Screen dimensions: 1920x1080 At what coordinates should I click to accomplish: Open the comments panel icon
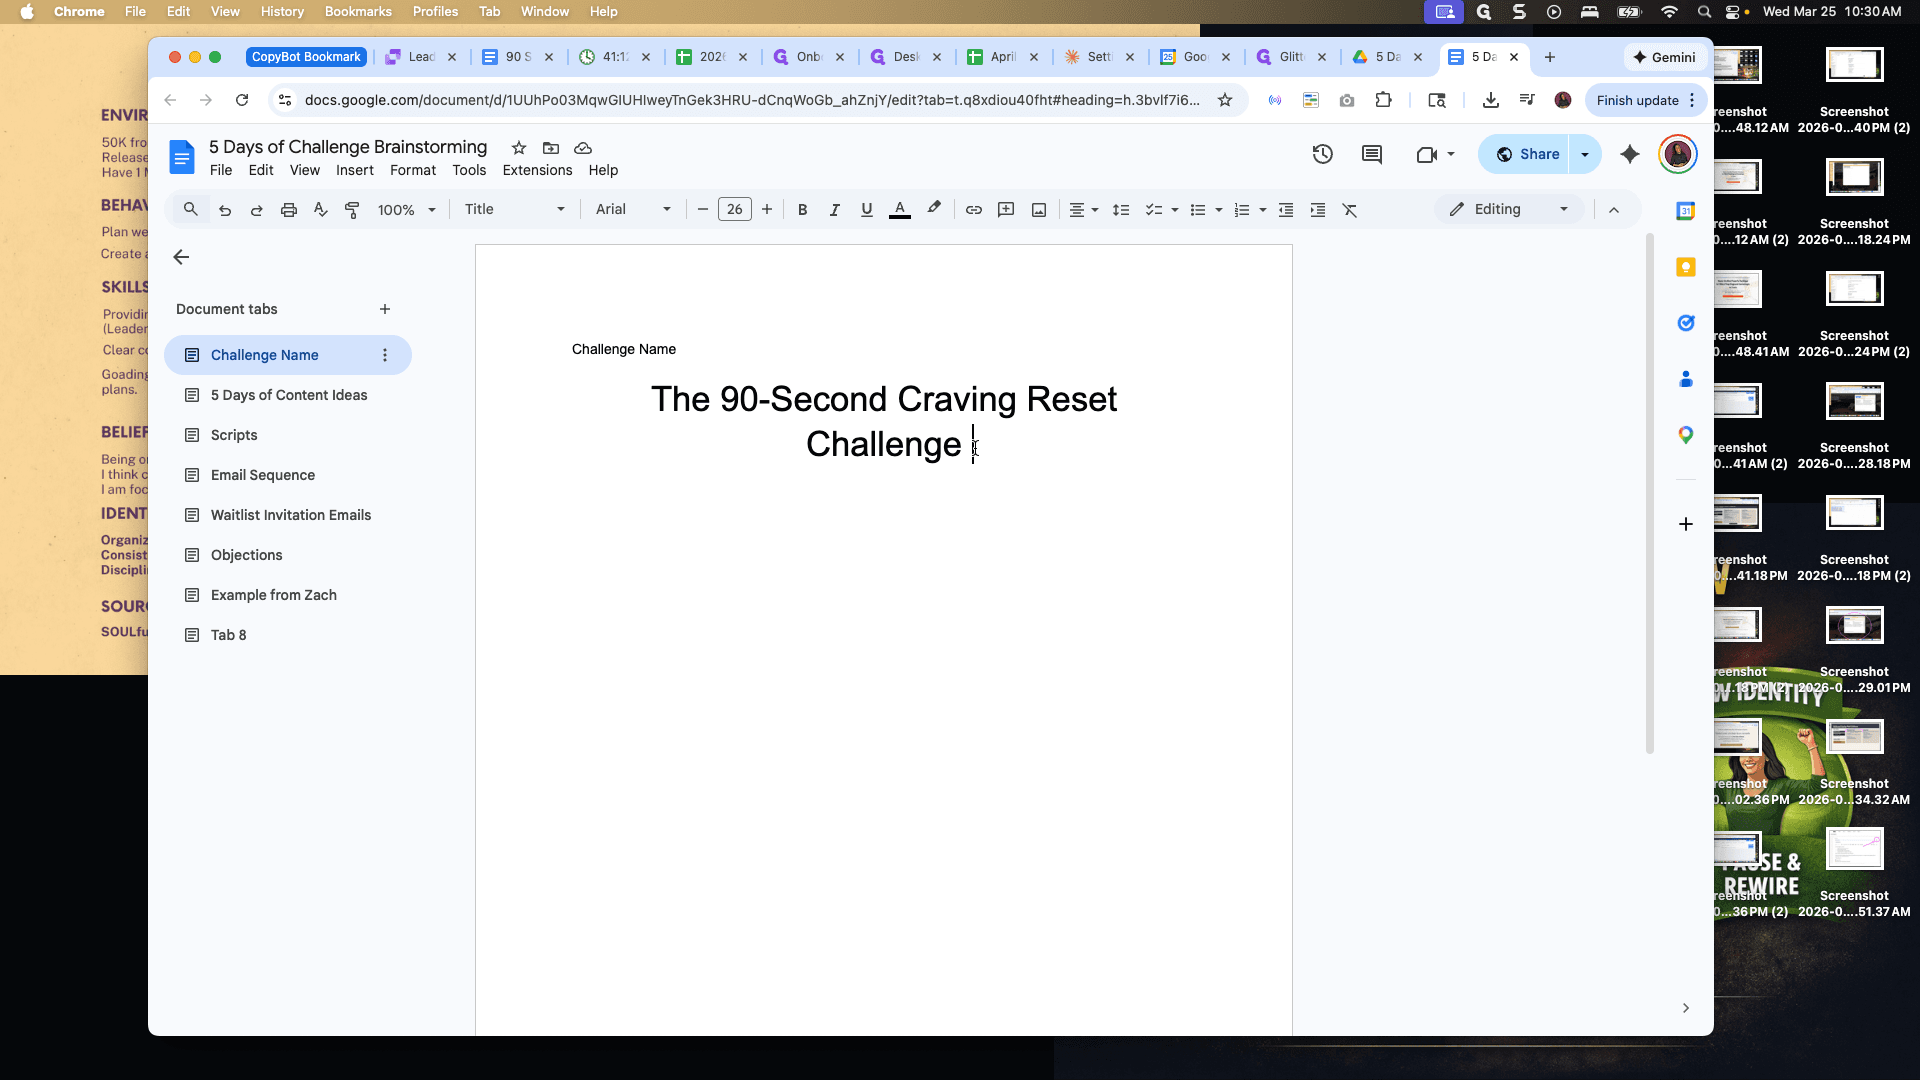1372,154
